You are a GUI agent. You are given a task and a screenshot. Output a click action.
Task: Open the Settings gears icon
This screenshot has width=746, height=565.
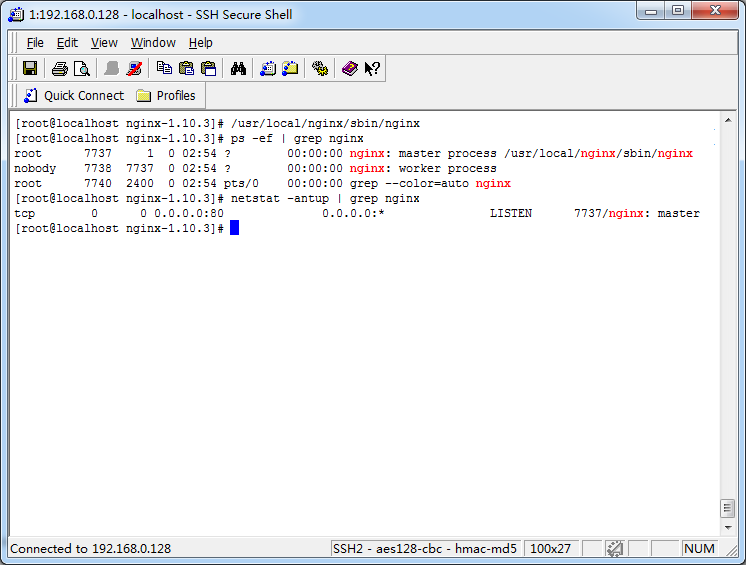point(320,68)
